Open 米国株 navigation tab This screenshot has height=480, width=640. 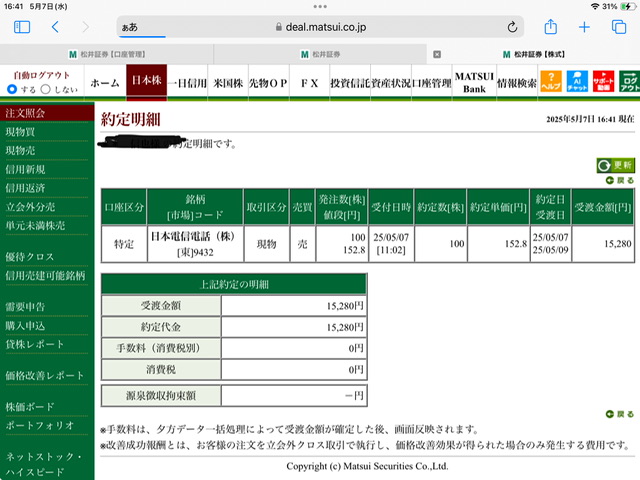click(x=228, y=83)
